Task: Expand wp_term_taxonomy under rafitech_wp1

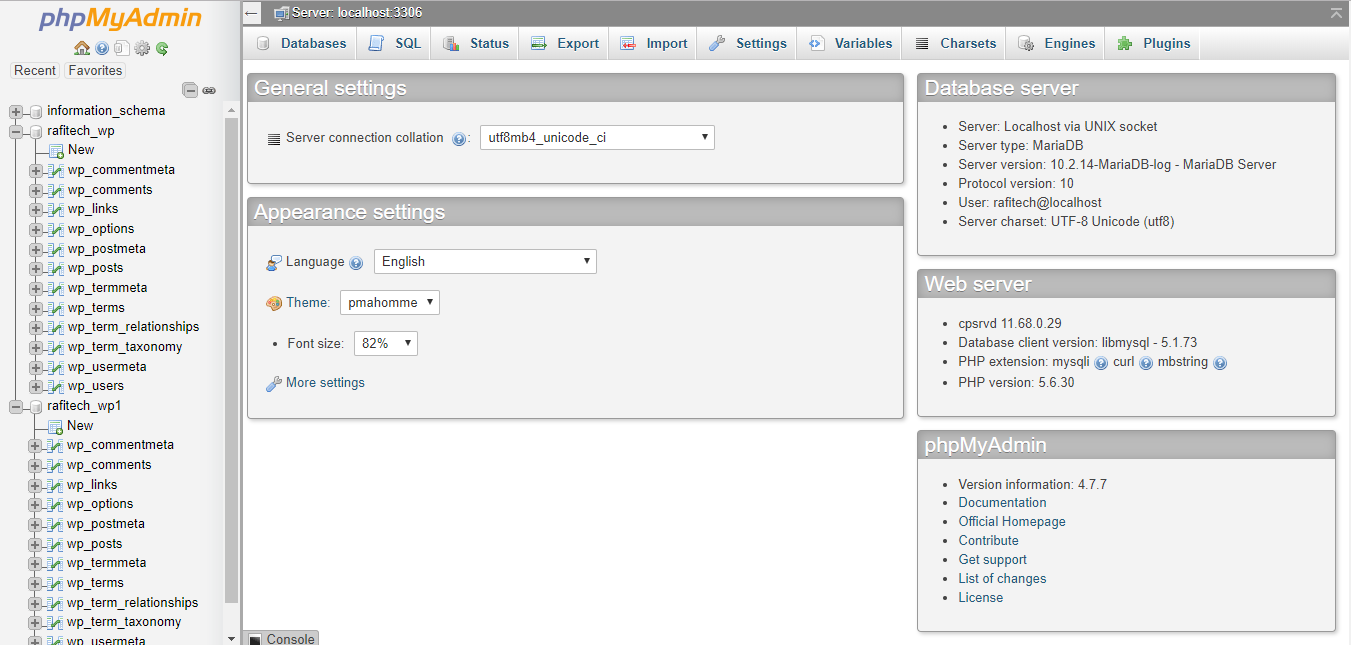Action: click(36, 622)
